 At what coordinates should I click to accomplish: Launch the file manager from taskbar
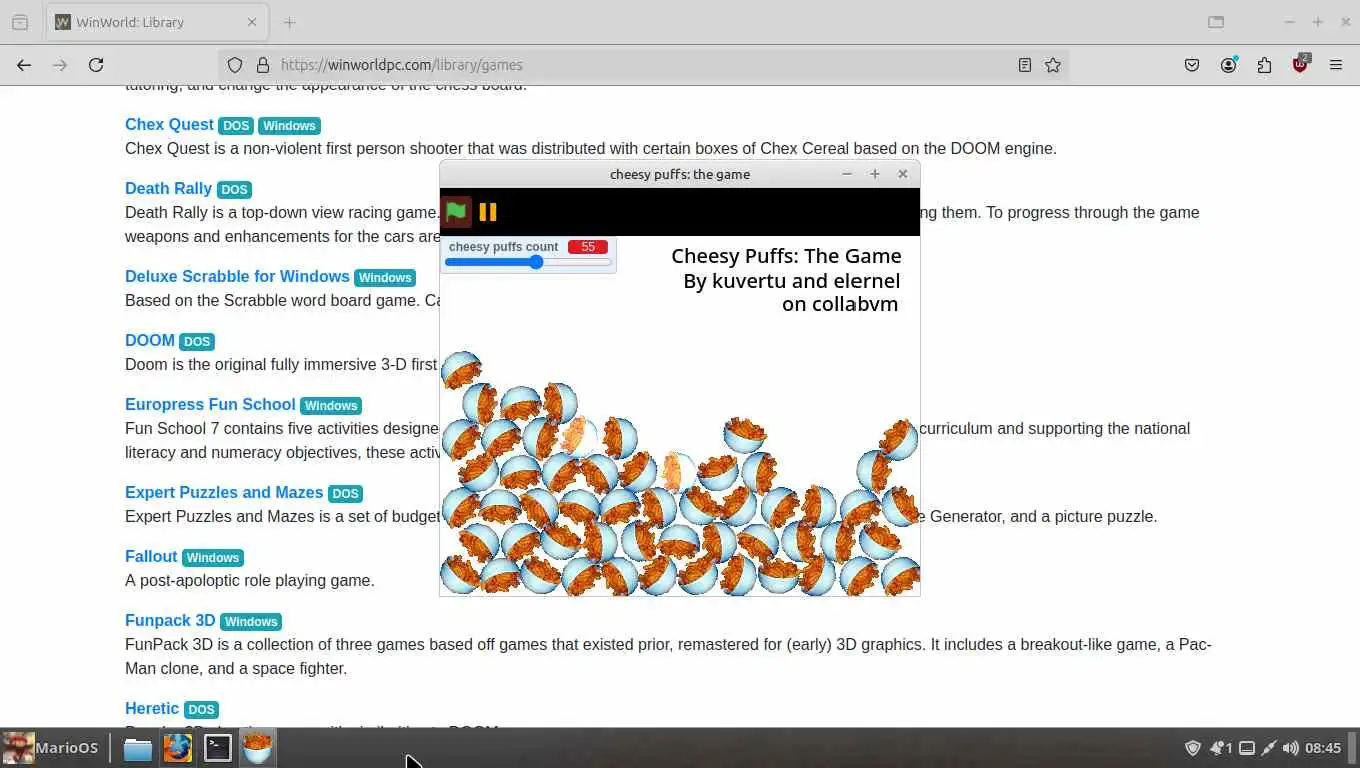tap(137, 748)
